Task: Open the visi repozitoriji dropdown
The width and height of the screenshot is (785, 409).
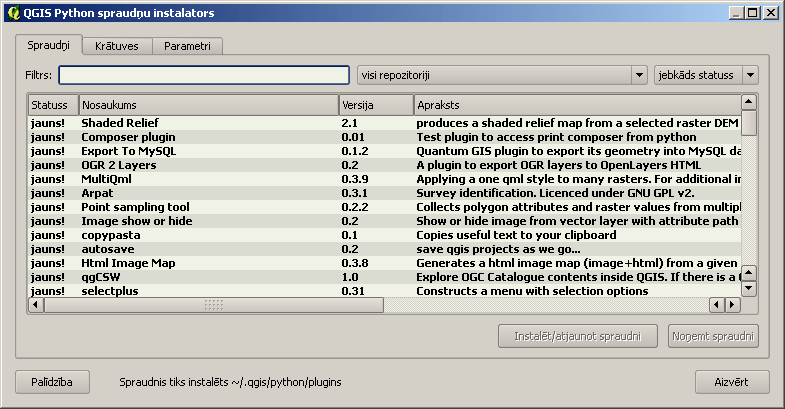Action: (x=502, y=75)
